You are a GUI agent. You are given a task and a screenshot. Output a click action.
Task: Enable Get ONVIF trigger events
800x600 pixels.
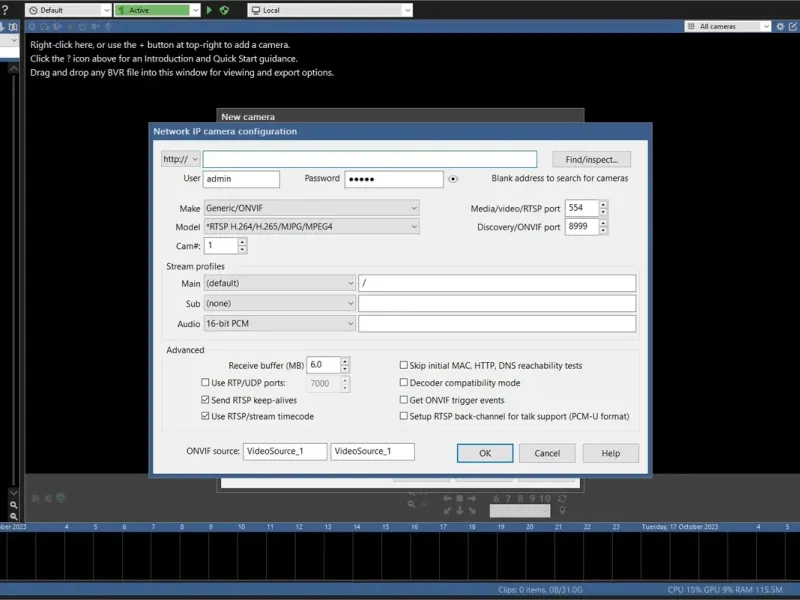point(404,400)
